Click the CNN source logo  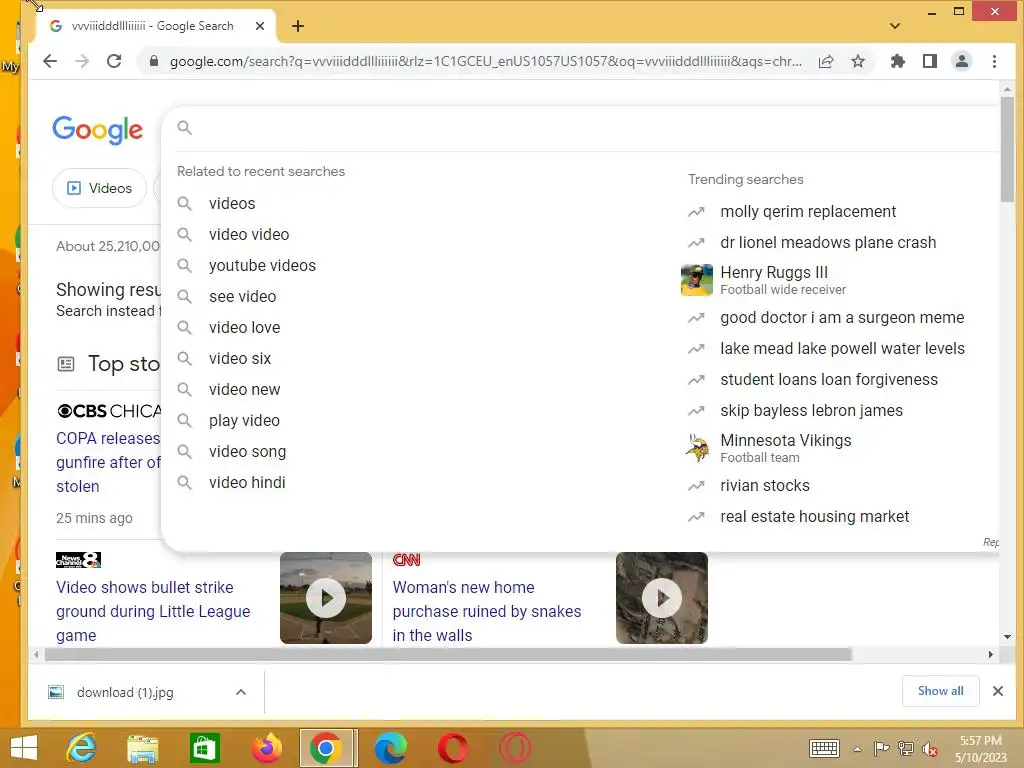click(406, 560)
